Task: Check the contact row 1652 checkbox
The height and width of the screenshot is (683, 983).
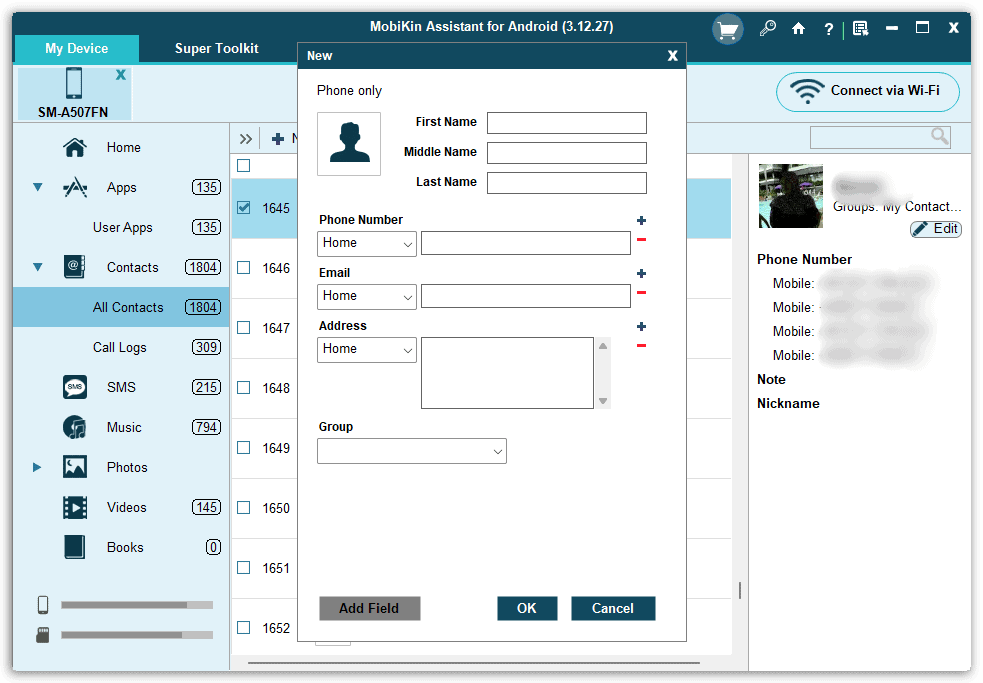Action: pyautogui.click(x=244, y=628)
